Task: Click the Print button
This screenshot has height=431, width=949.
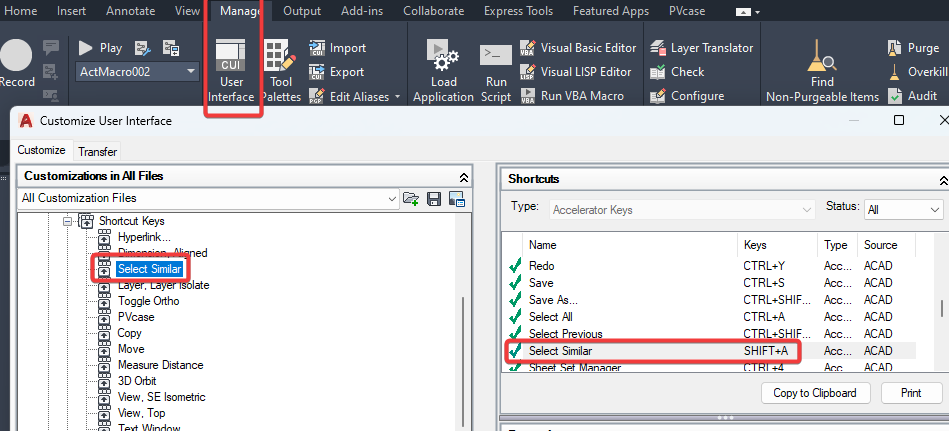Action: click(x=911, y=393)
